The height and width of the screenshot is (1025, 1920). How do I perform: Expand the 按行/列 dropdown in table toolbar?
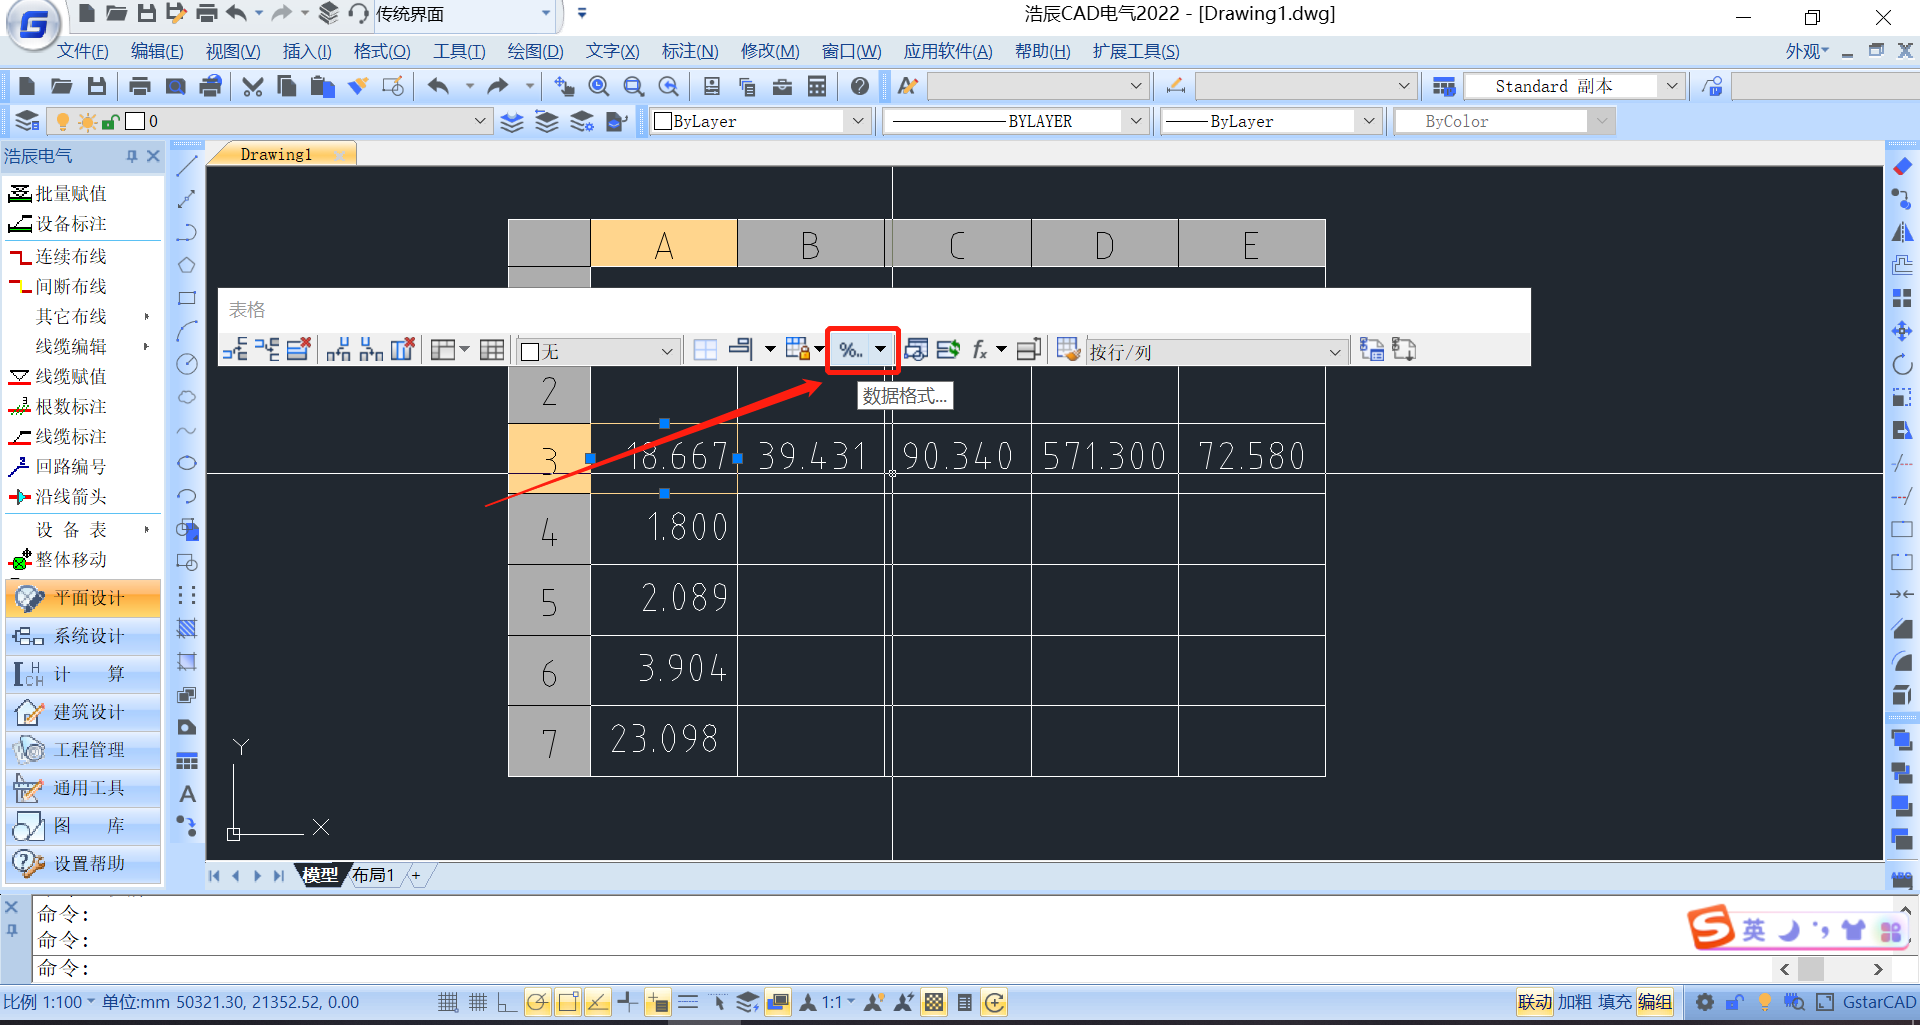pos(1334,352)
